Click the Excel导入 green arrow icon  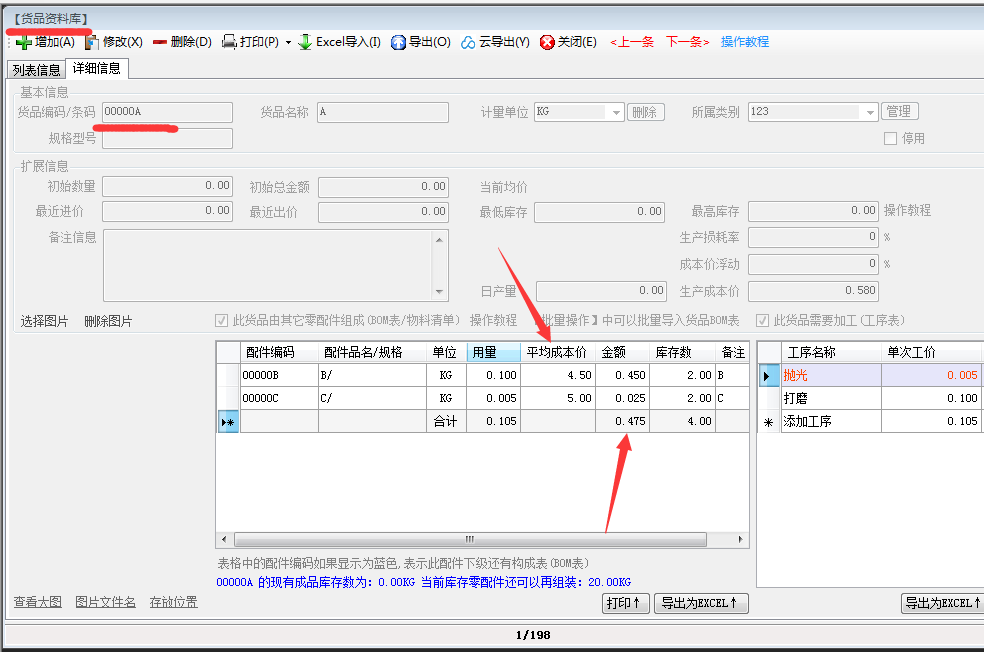305,42
